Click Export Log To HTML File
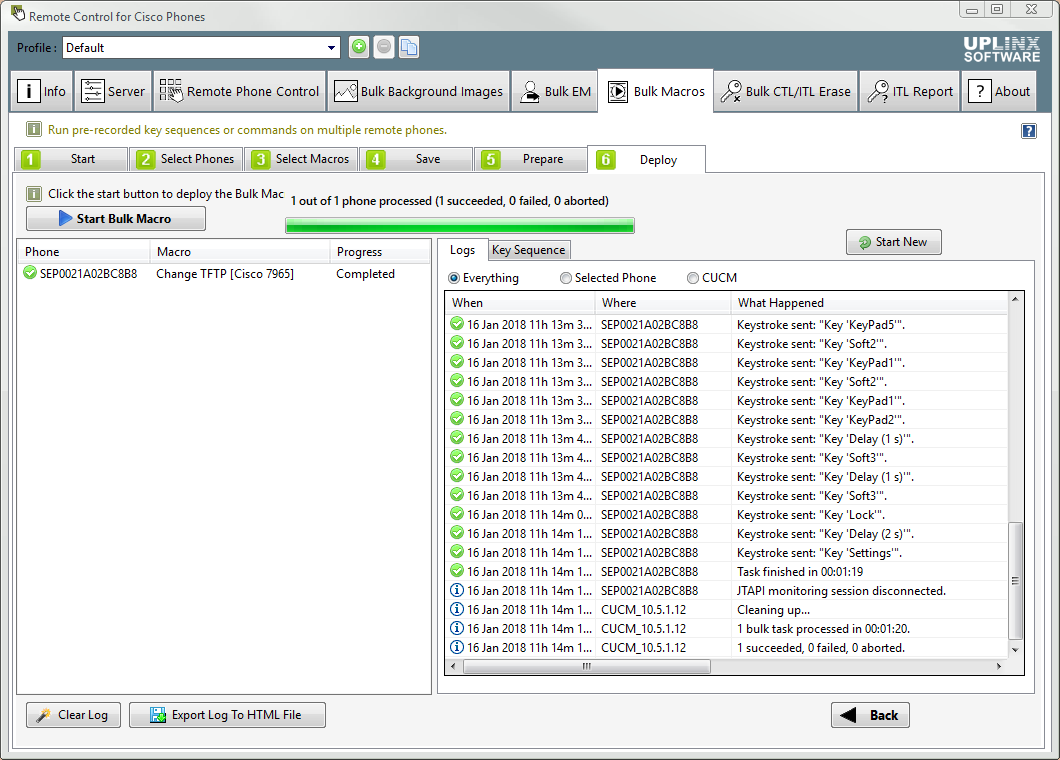This screenshot has width=1060, height=760. (x=227, y=715)
